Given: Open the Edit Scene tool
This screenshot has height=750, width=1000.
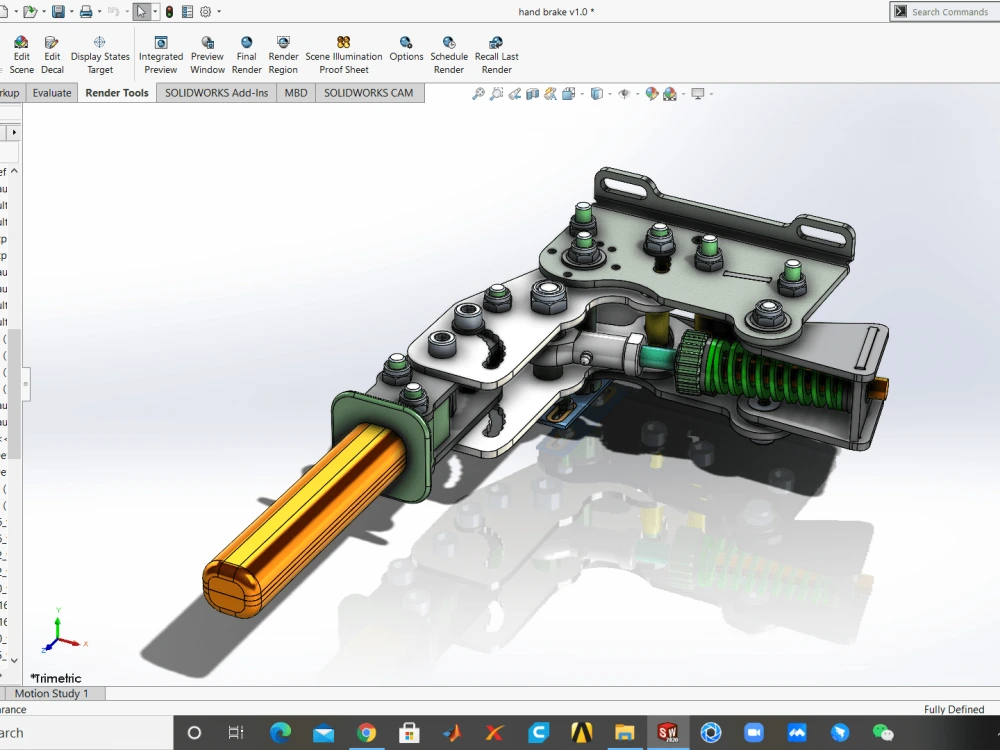Looking at the screenshot, I should 21,55.
